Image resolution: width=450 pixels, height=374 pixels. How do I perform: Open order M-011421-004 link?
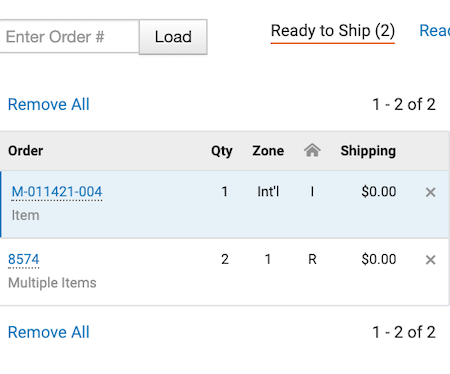[x=57, y=192]
